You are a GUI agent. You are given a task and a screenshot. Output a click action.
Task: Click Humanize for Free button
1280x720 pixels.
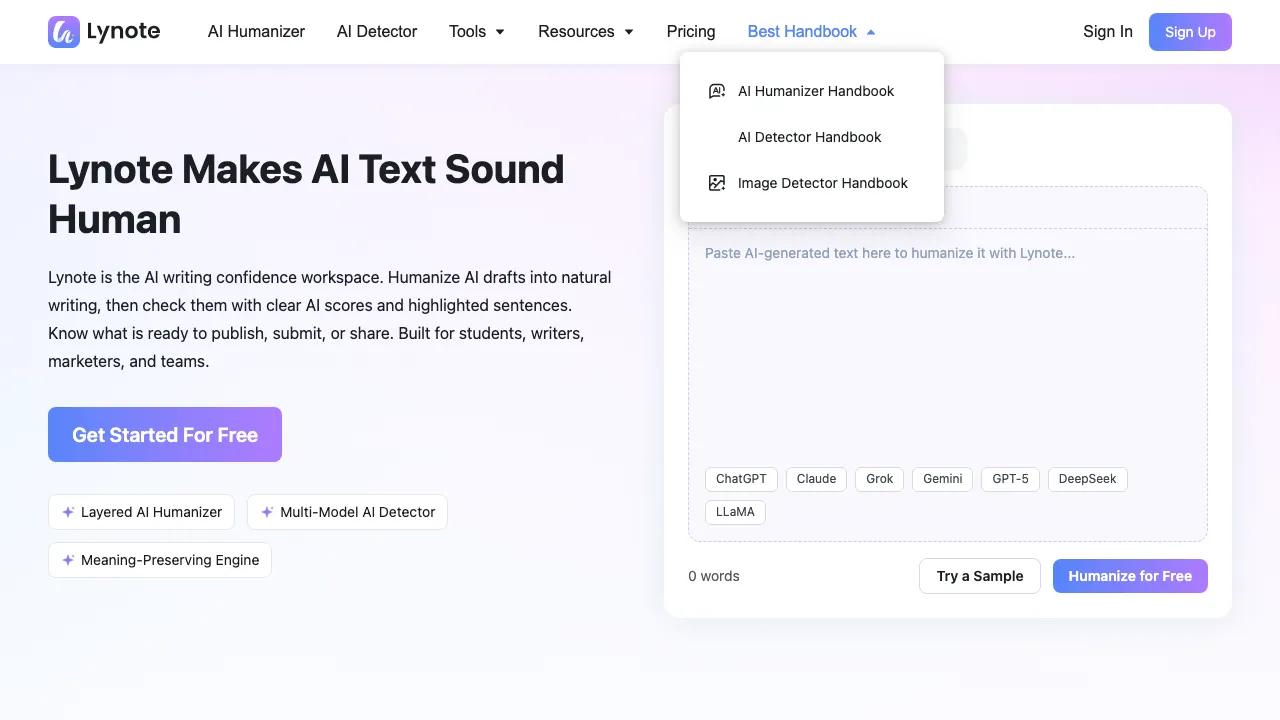coord(1130,576)
